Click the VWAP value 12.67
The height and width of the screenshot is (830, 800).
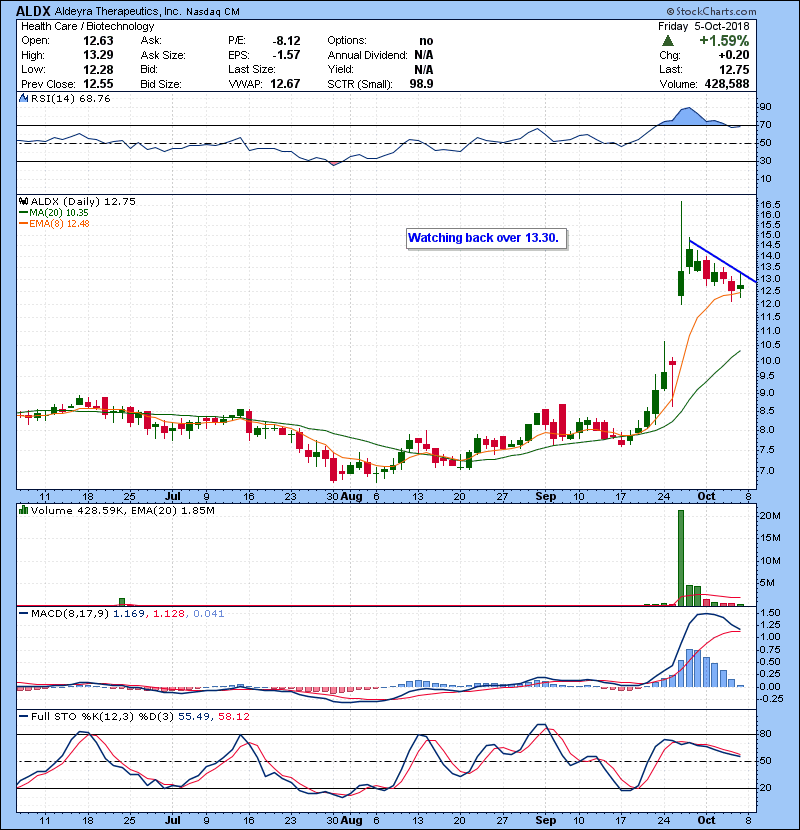coord(285,84)
